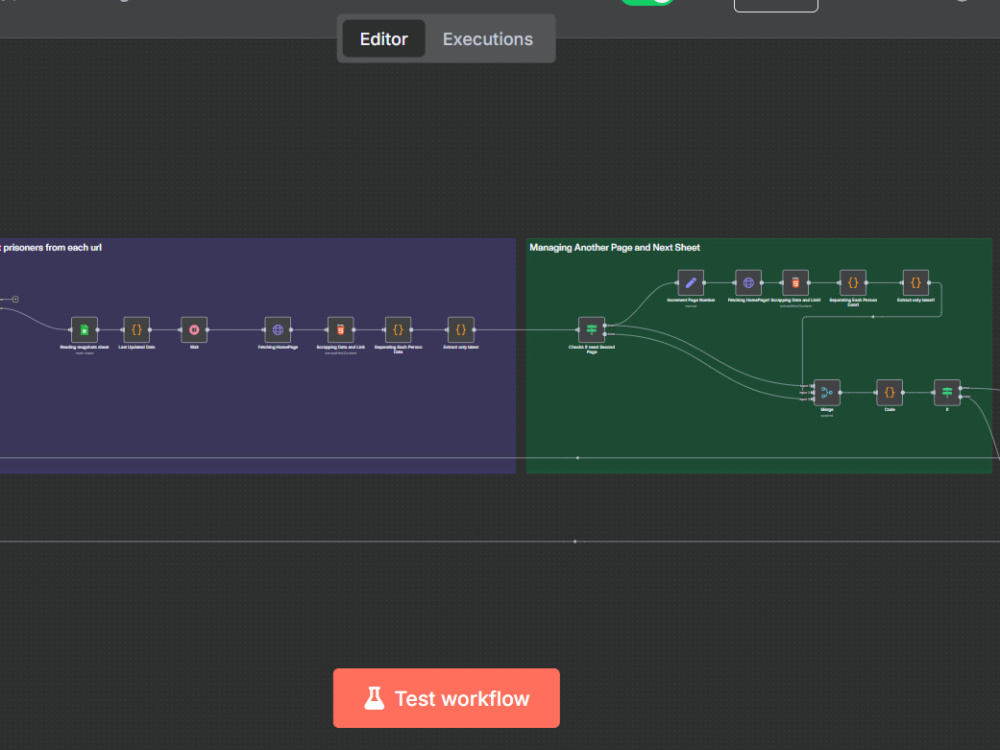This screenshot has height=750, width=1000.
Task: Toggle the workflow active switch
Action: tap(647, 2)
